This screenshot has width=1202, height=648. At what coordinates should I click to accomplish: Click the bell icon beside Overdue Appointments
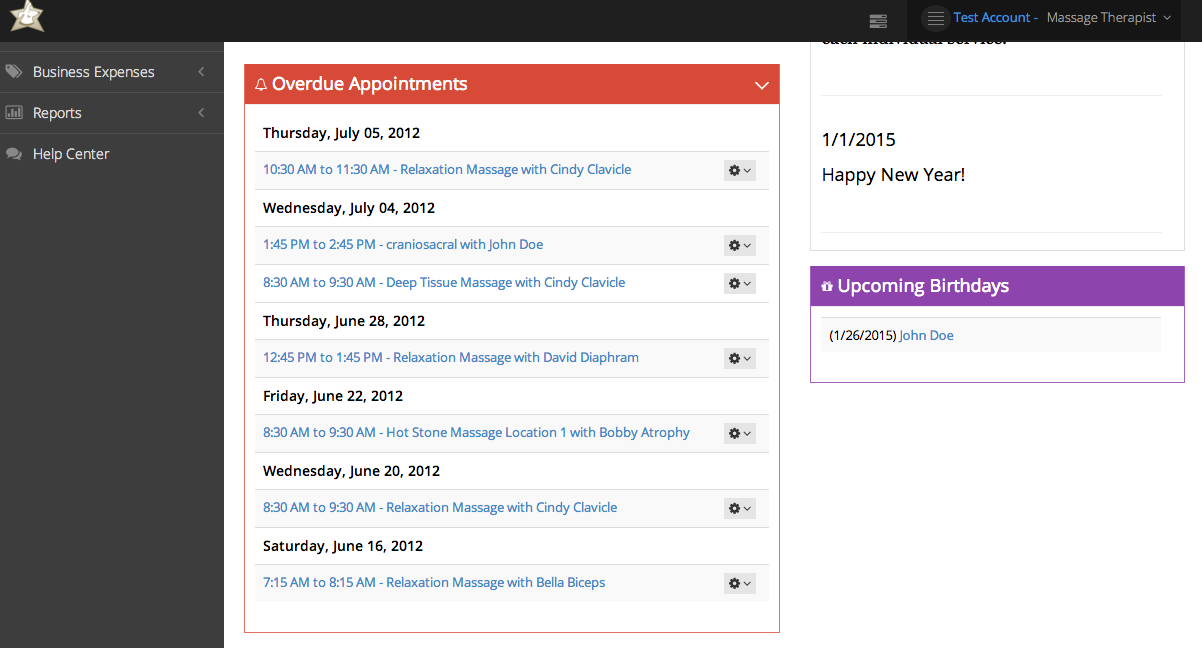point(261,85)
